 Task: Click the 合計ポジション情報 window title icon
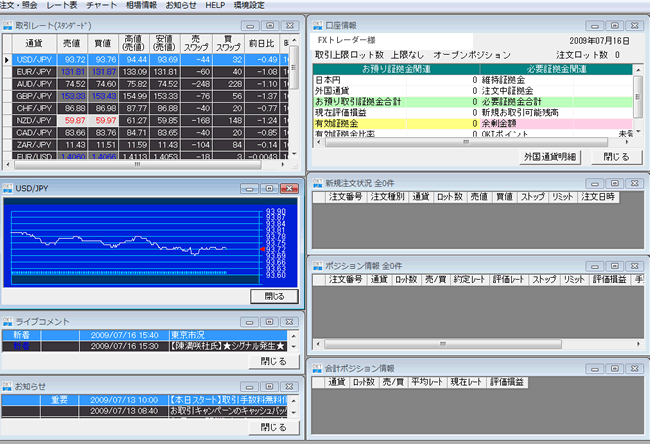tap(318, 368)
